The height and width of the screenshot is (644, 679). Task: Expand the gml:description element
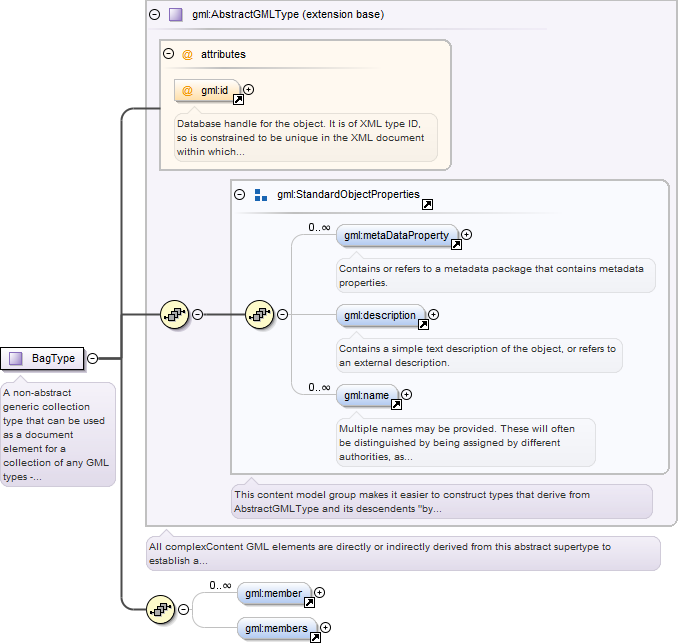point(433,315)
